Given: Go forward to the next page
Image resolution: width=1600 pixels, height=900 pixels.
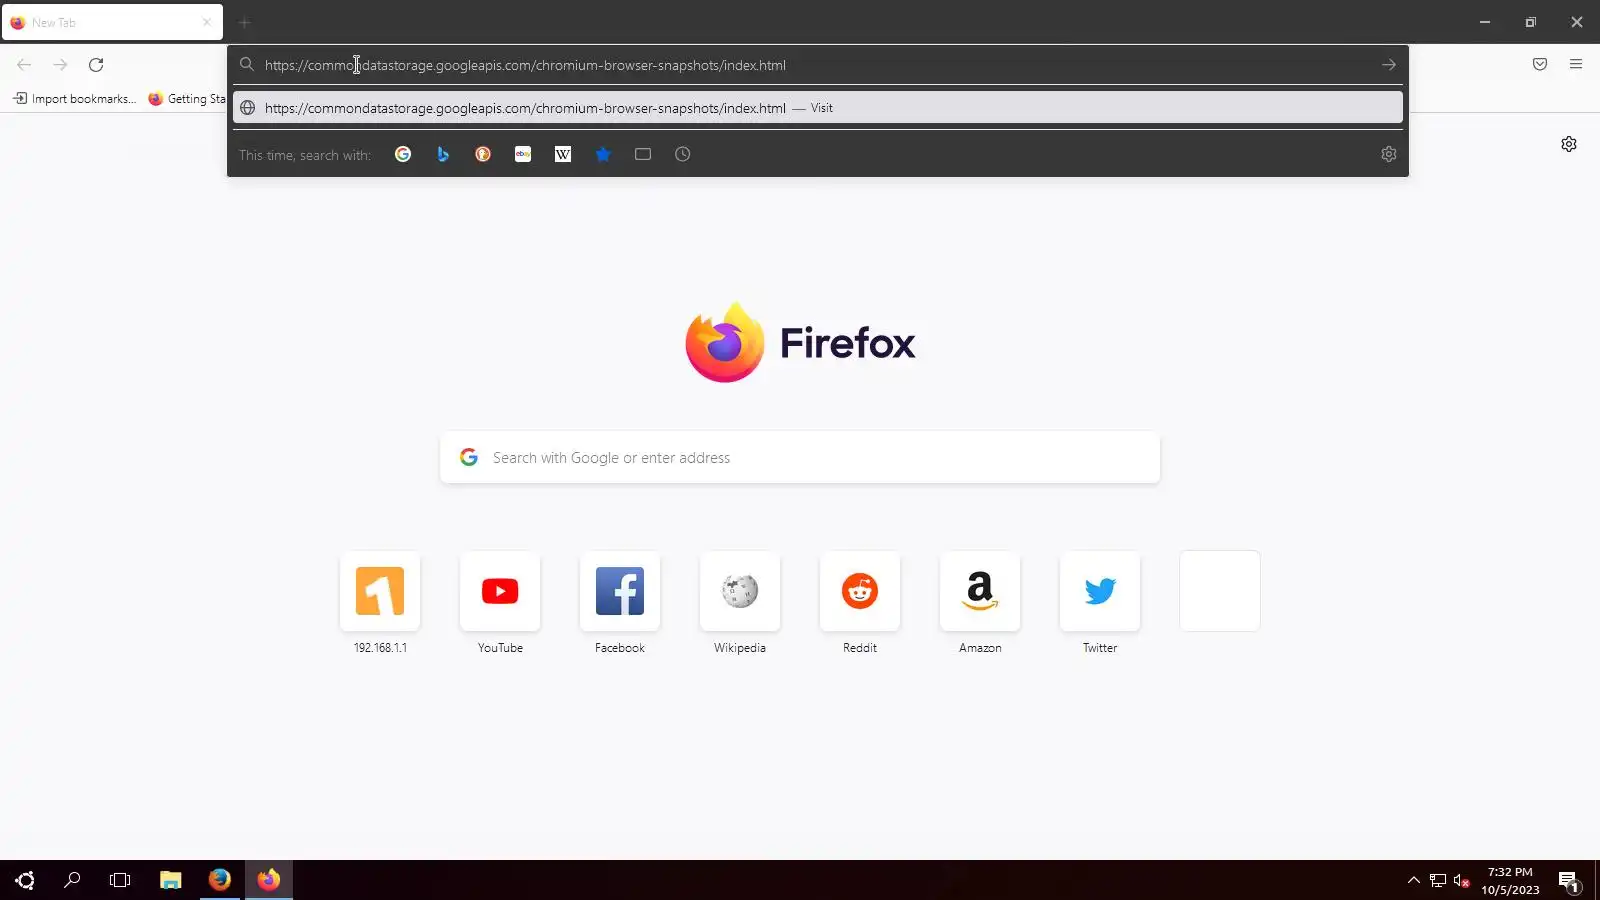Looking at the screenshot, I should pyautogui.click(x=60, y=65).
